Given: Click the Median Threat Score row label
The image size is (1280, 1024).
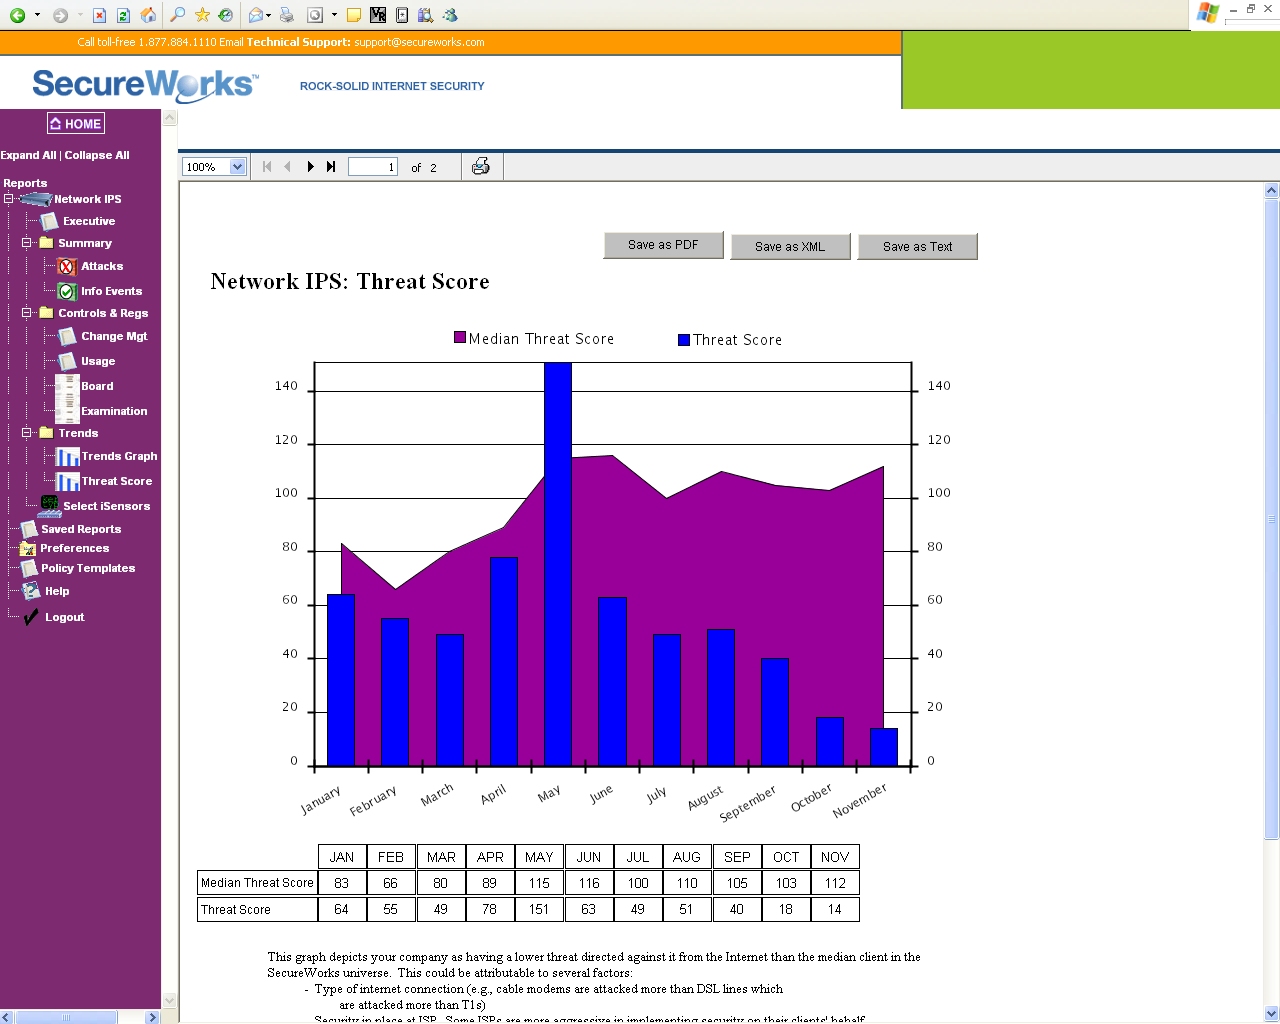Looking at the screenshot, I should [257, 883].
